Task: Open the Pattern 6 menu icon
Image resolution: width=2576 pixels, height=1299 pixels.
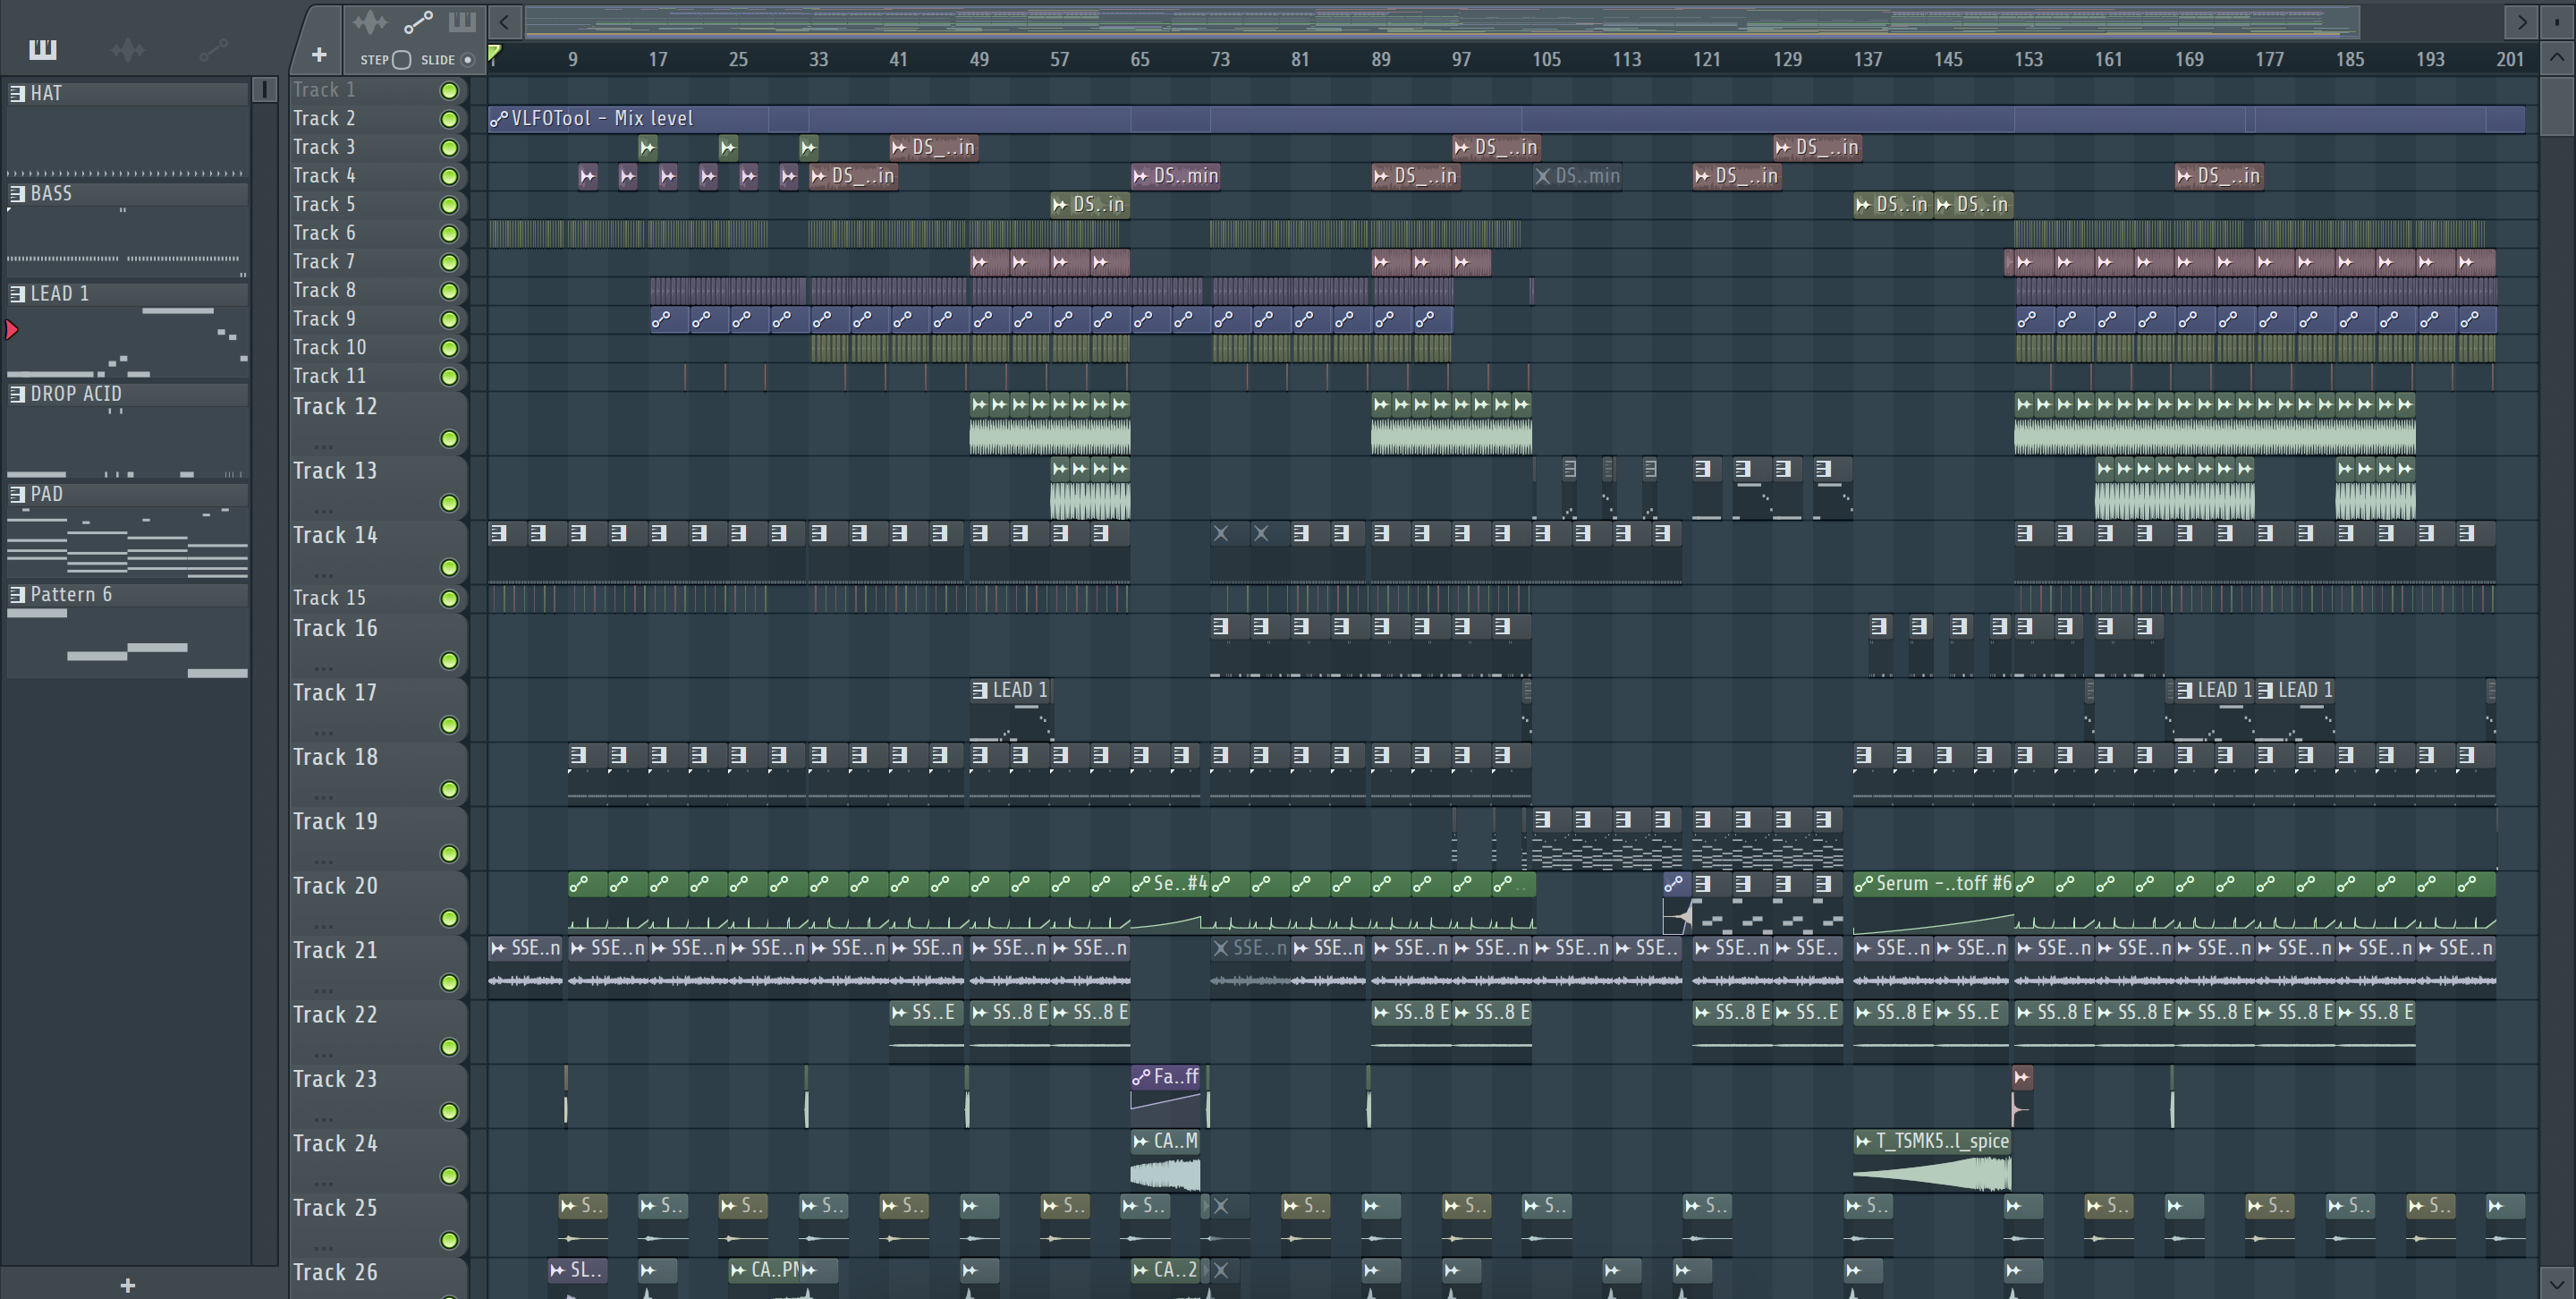Action: tap(17, 594)
